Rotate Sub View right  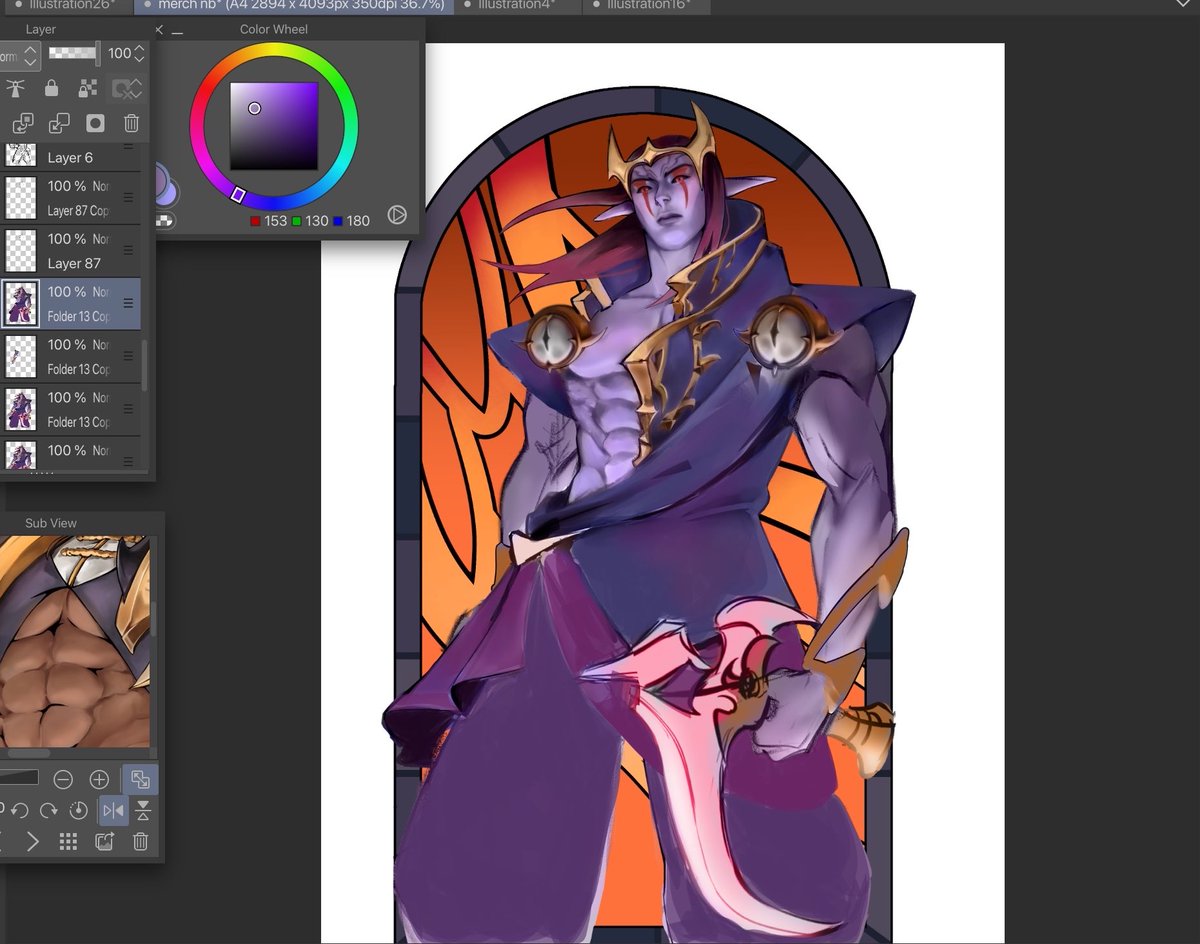click(x=48, y=811)
